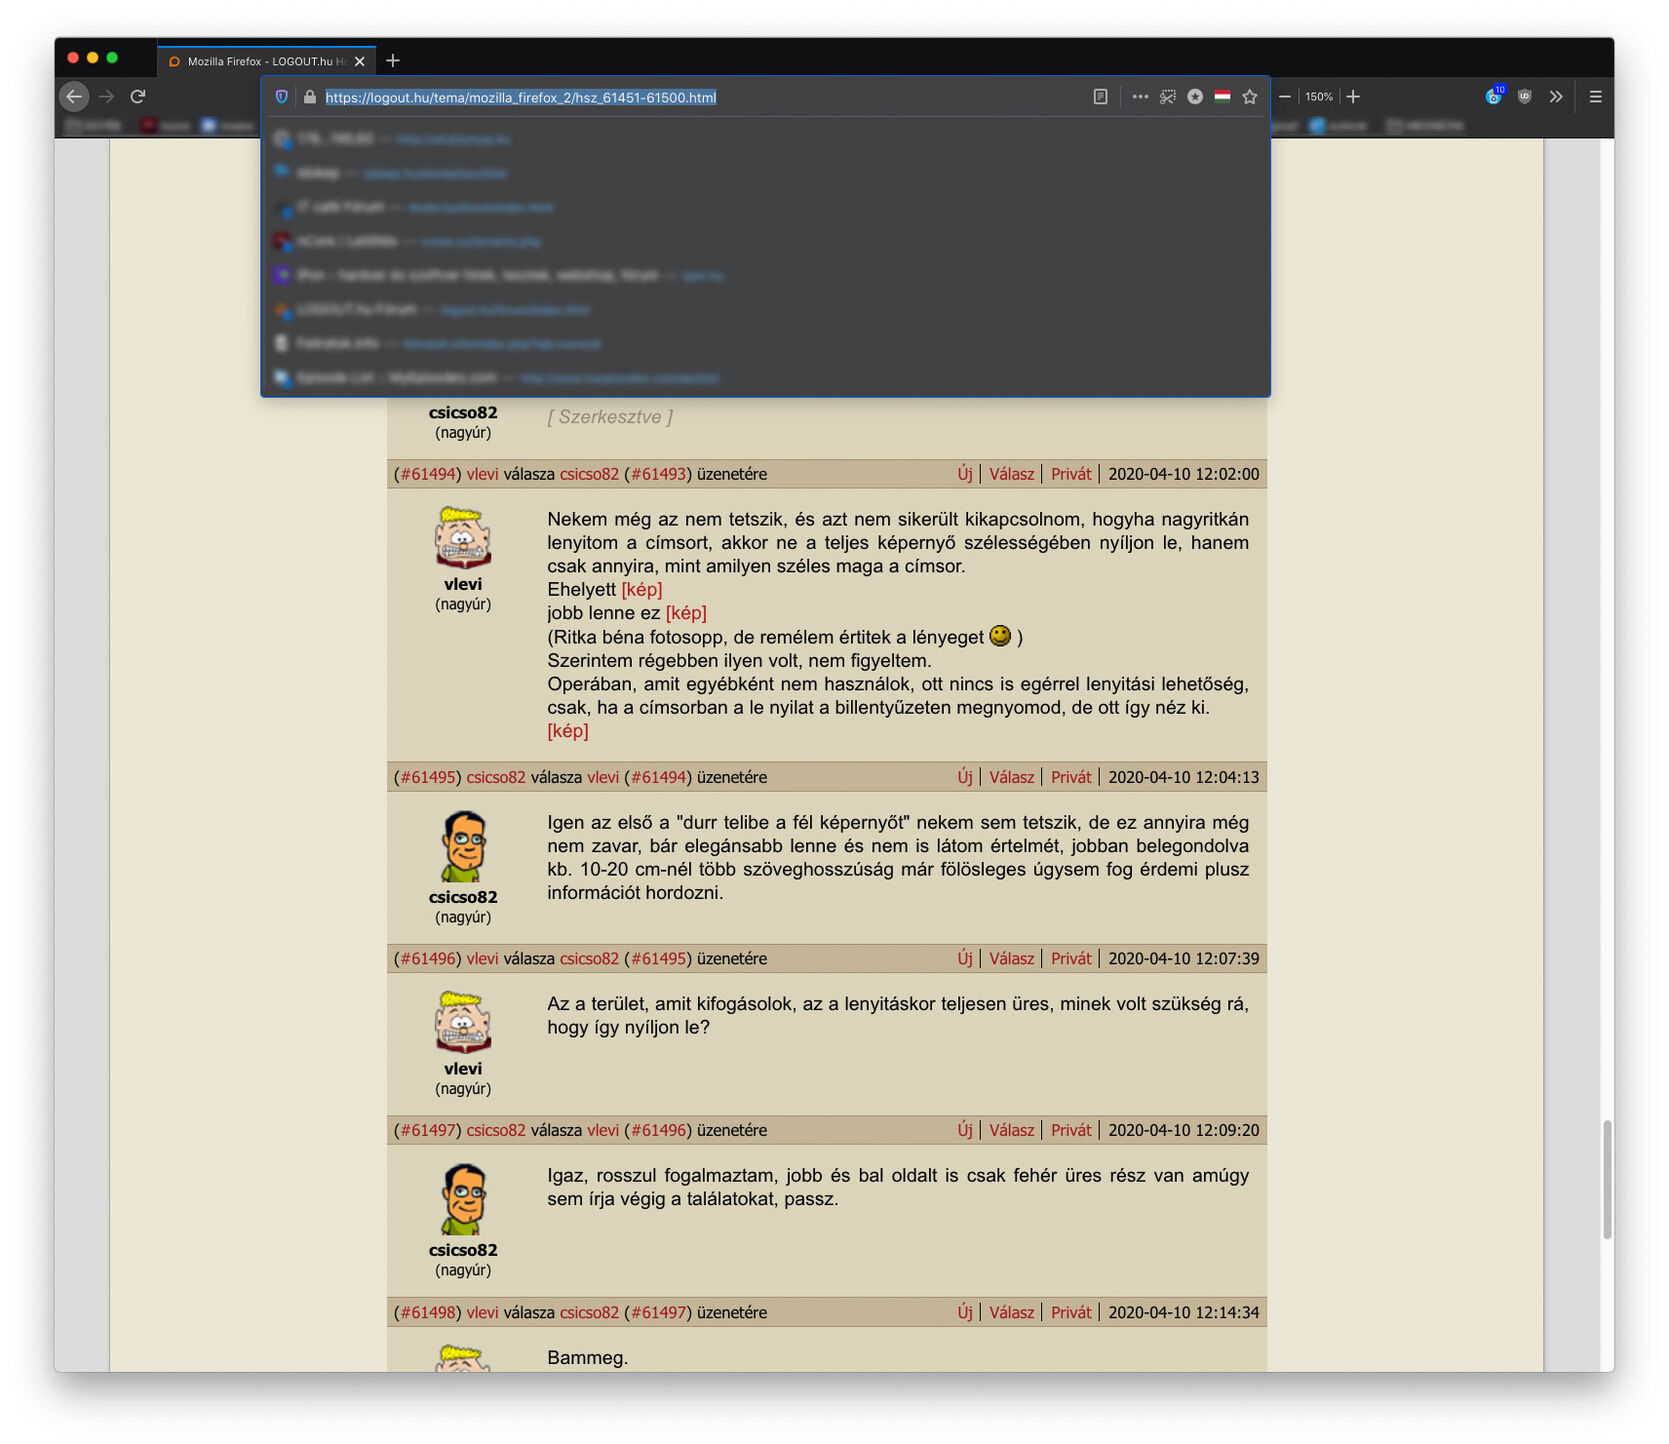Open author csicso82 link in #61495 header
Screen dimensions: 1669x1444
(496, 777)
